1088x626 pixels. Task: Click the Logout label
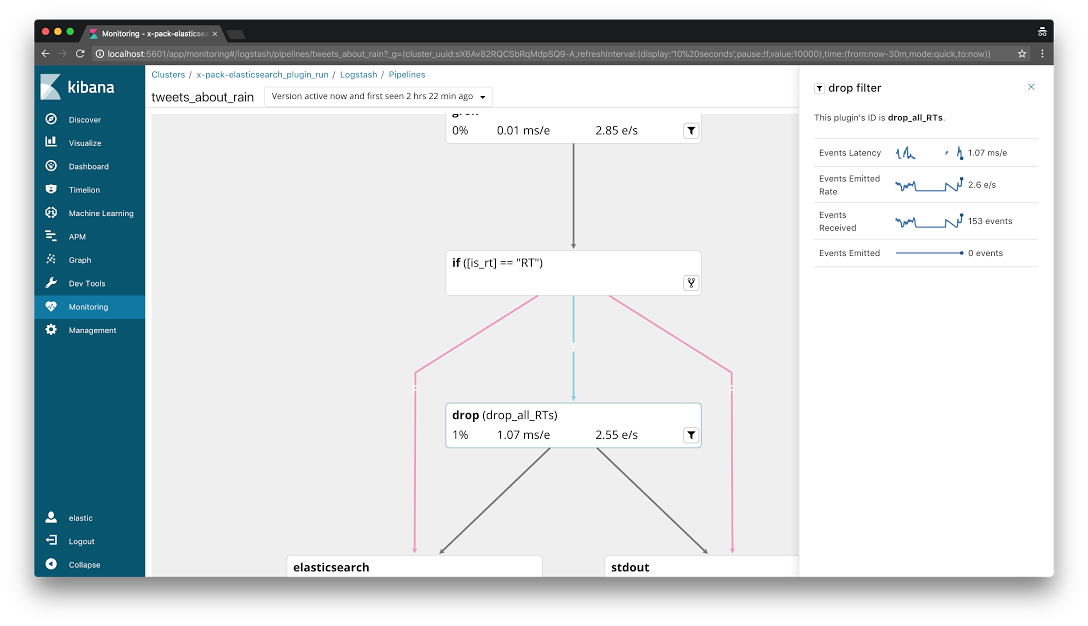click(x=81, y=541)
